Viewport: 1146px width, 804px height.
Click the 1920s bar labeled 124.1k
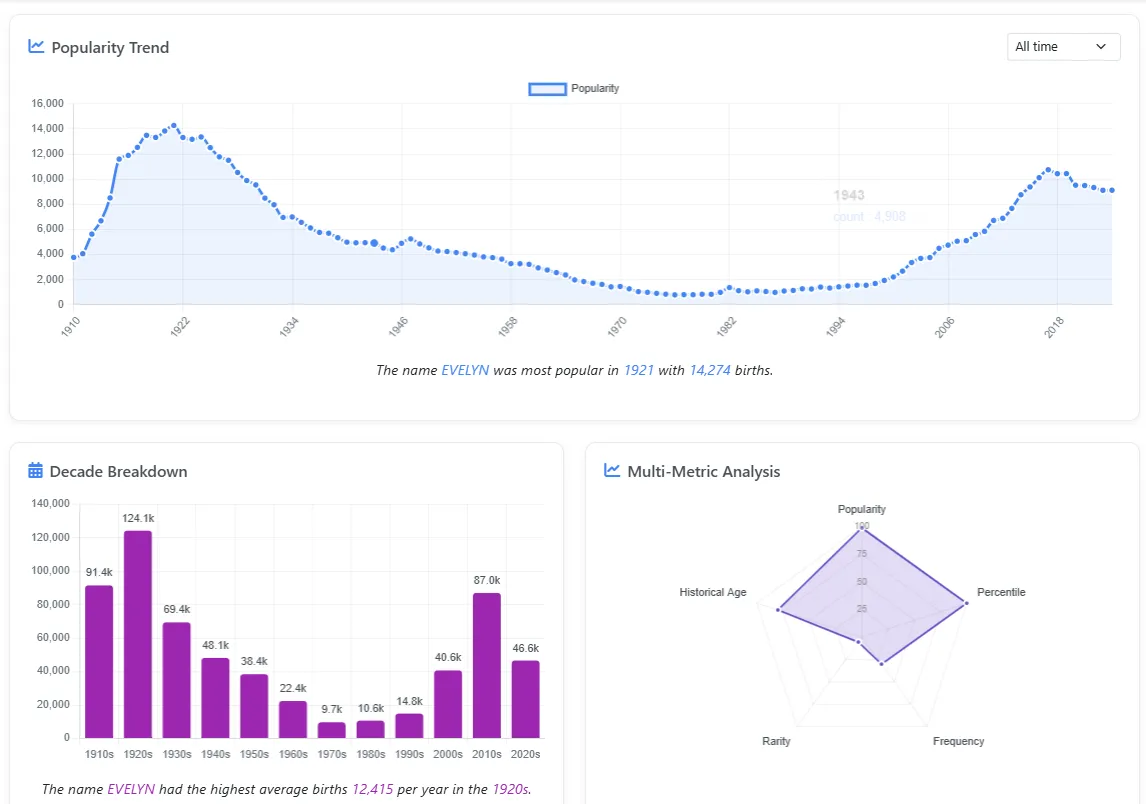pyautogui.click(x=138, y=633)
